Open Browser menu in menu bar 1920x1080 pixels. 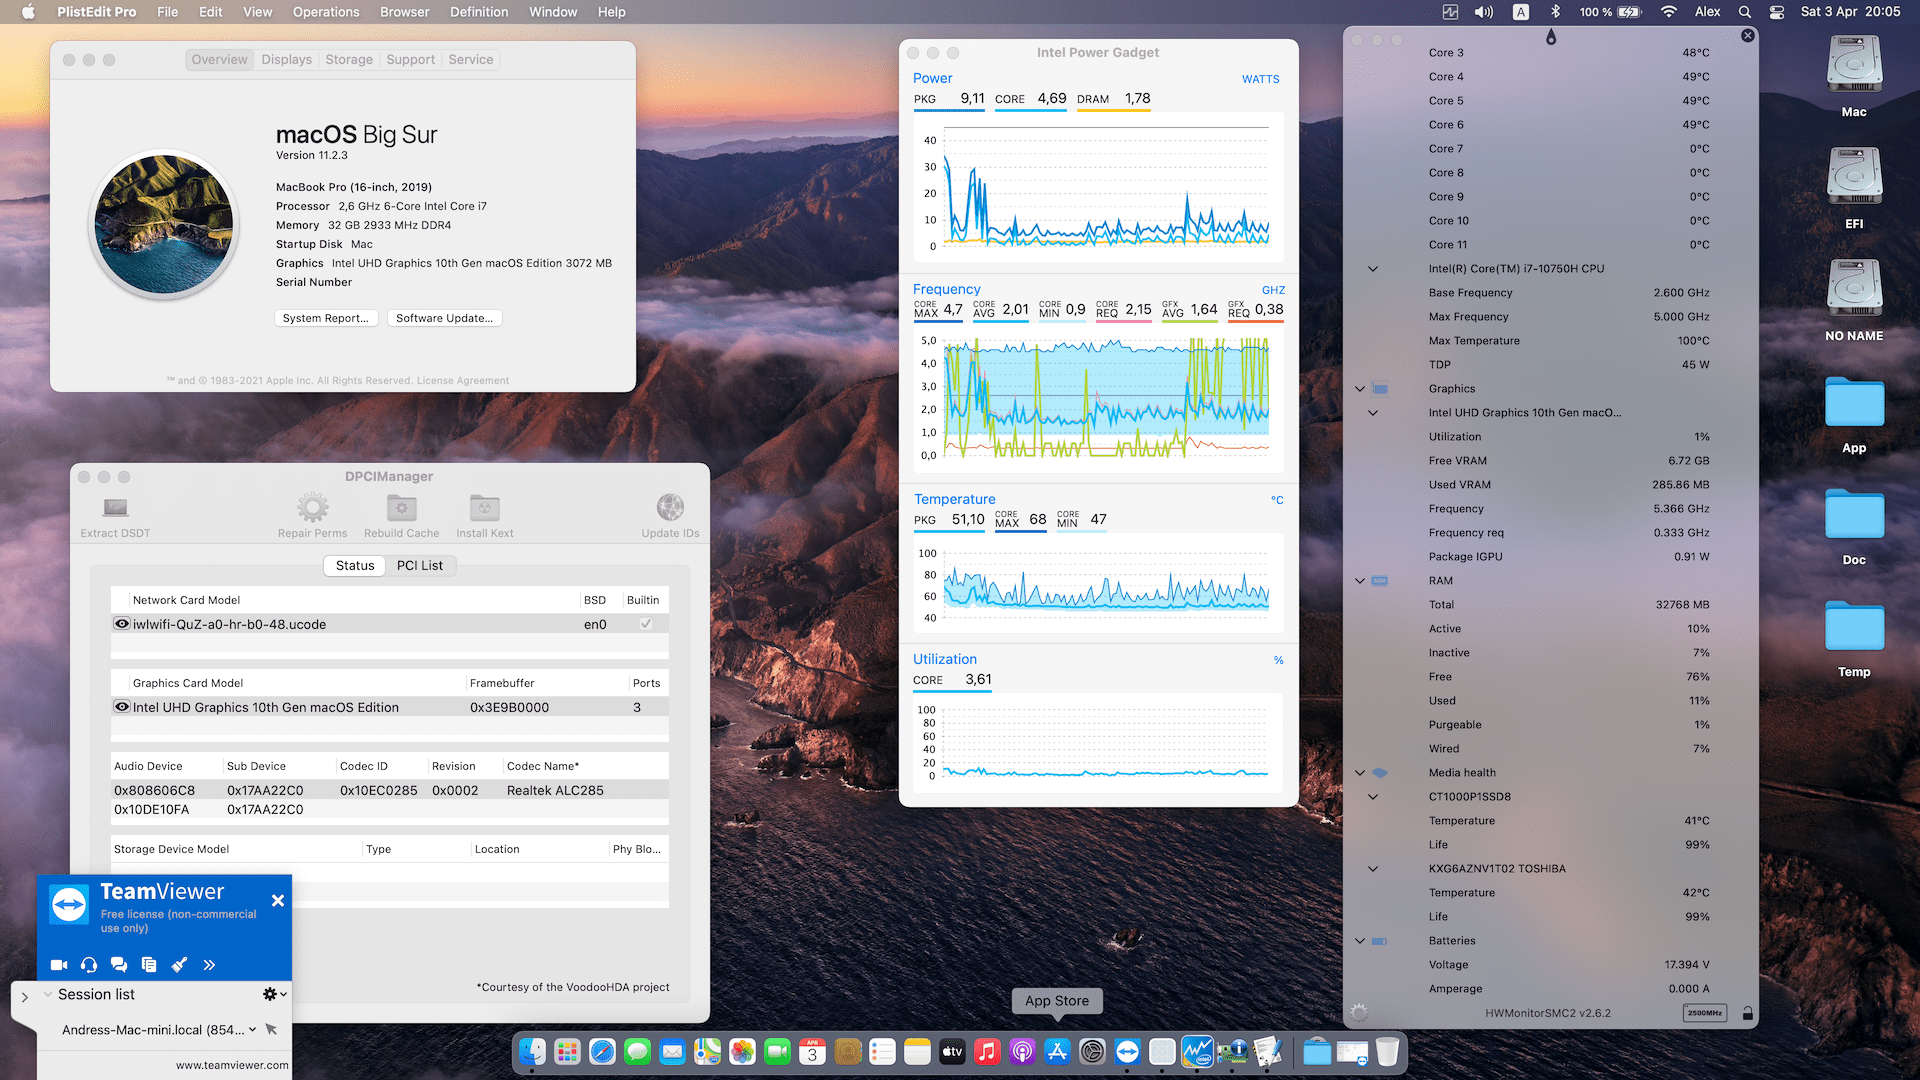(x=404, y=12)
